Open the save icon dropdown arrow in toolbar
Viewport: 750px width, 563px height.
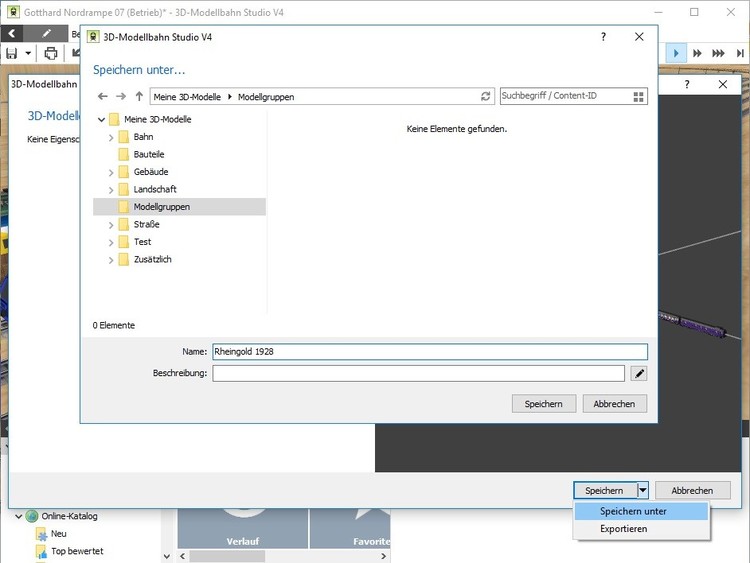coord(28,53)
